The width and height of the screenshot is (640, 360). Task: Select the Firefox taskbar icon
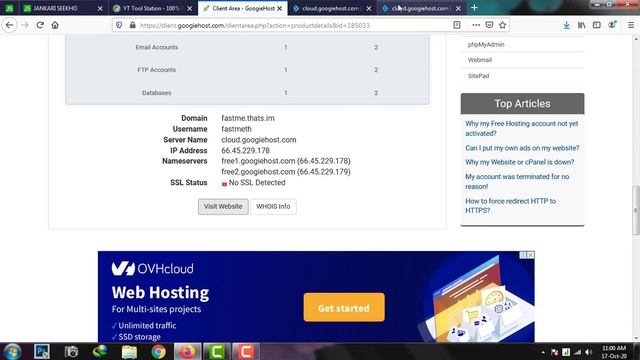pyautogui.click(x=188, y=351)
